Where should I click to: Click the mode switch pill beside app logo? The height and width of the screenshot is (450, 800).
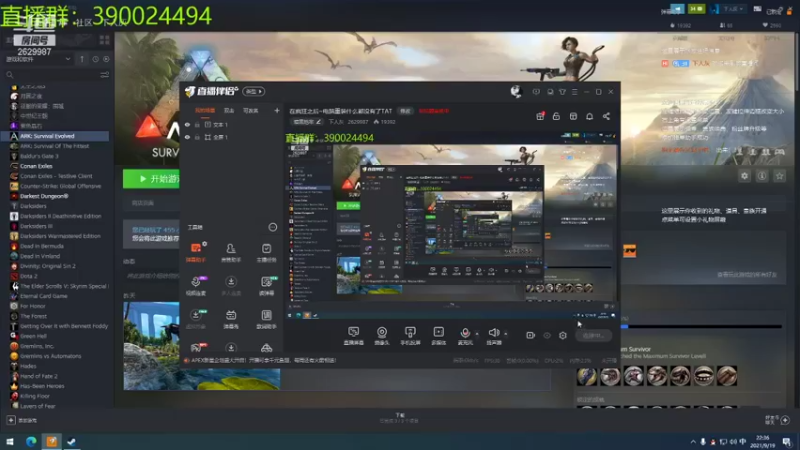click(x=254, y=92)
